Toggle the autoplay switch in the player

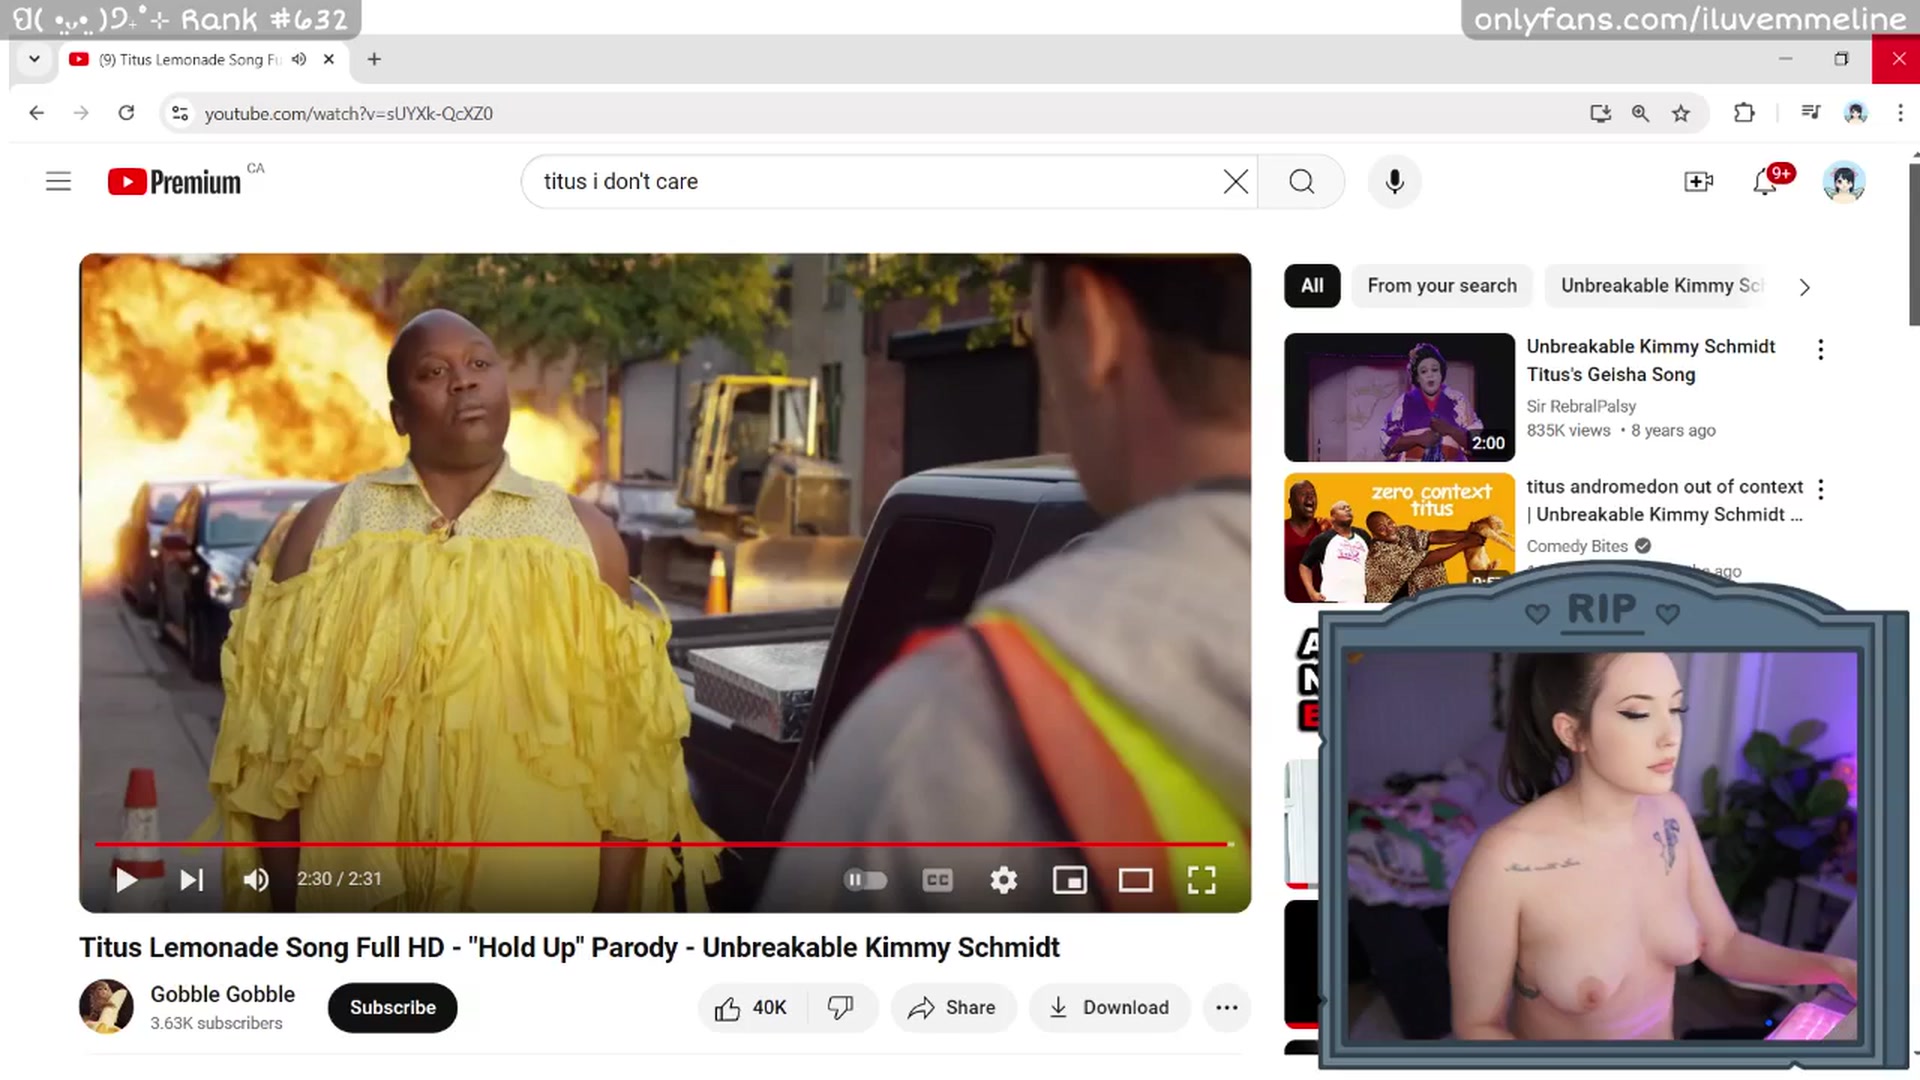click(866, 879)
